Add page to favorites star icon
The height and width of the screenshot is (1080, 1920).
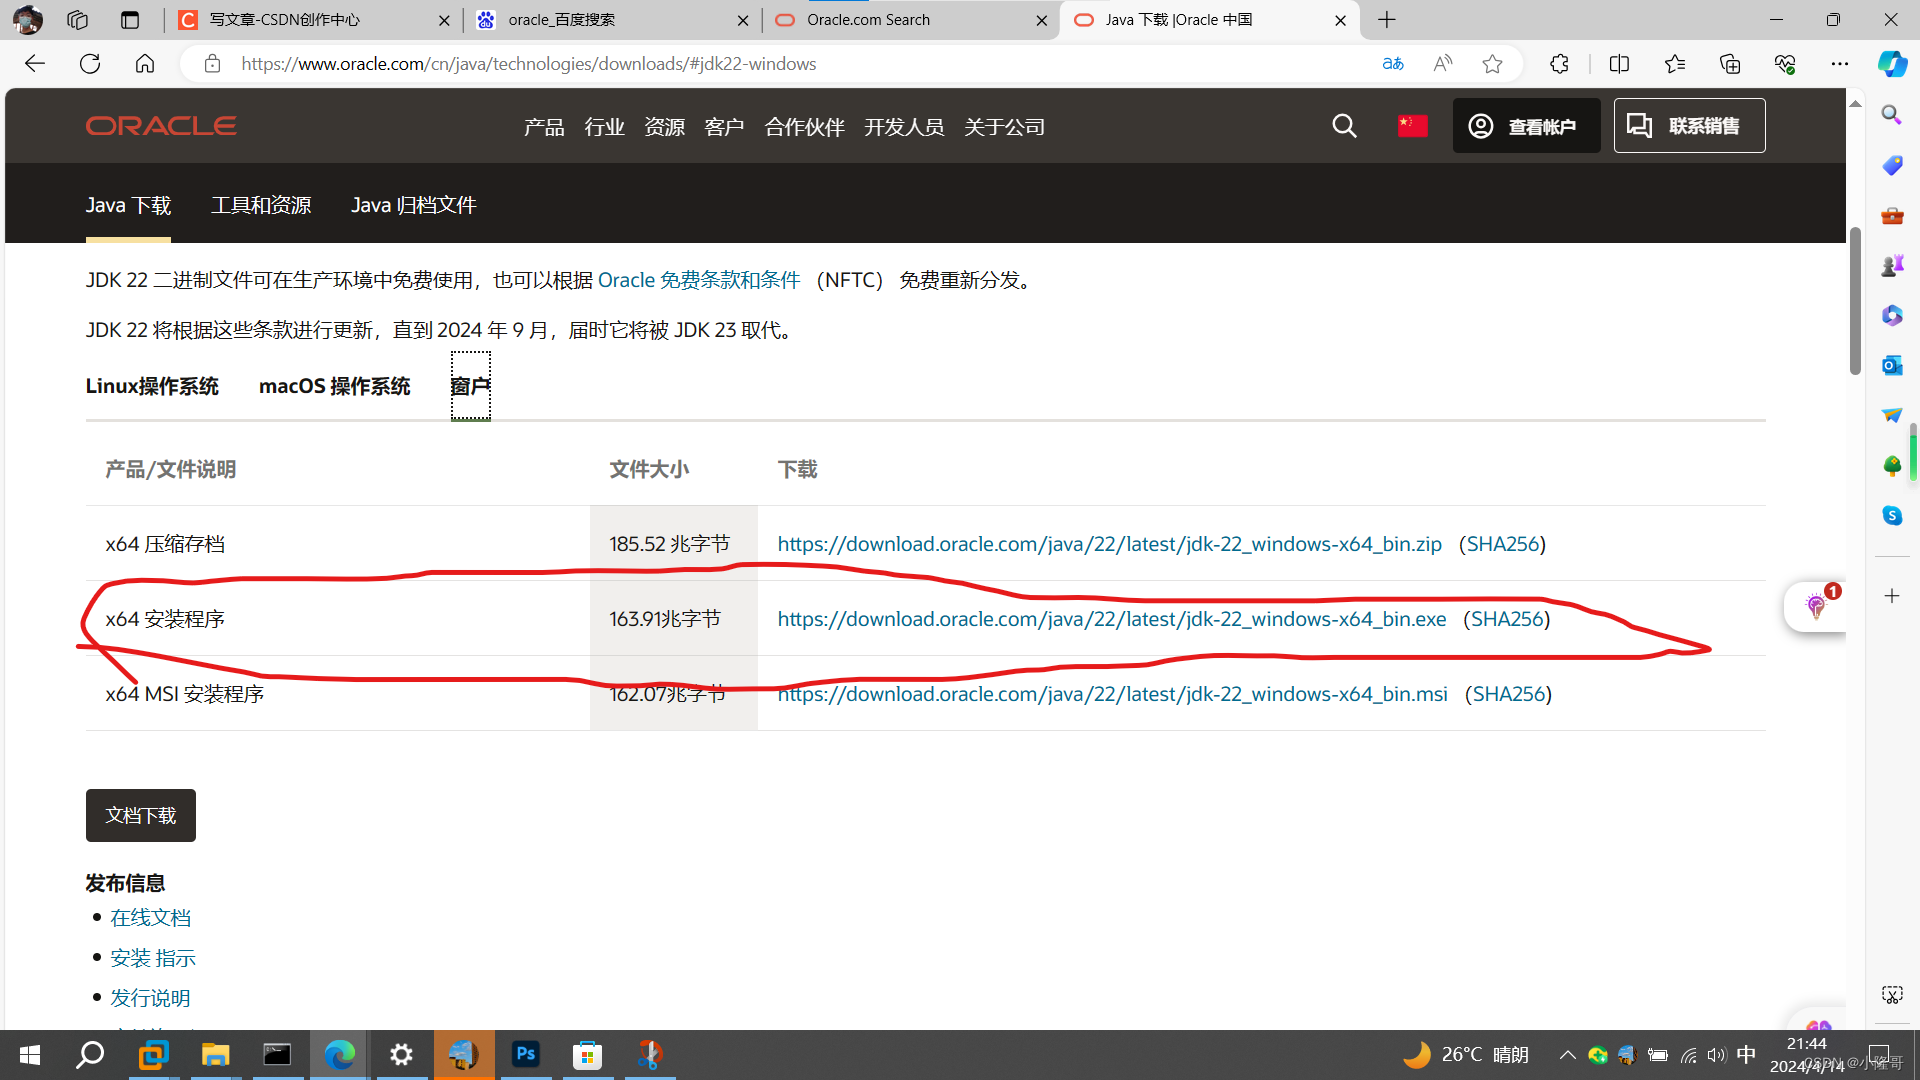pyautogui.click(x=1492, y=64)
